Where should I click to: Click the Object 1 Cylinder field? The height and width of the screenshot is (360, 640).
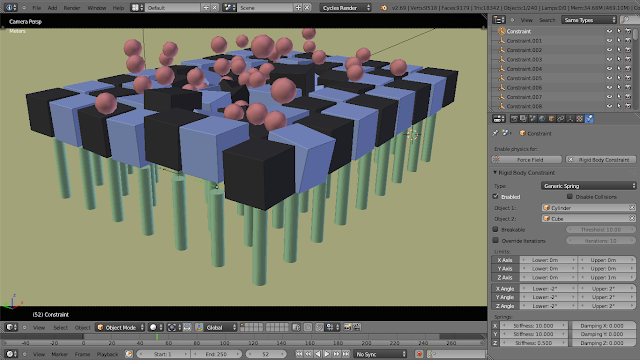589,208
